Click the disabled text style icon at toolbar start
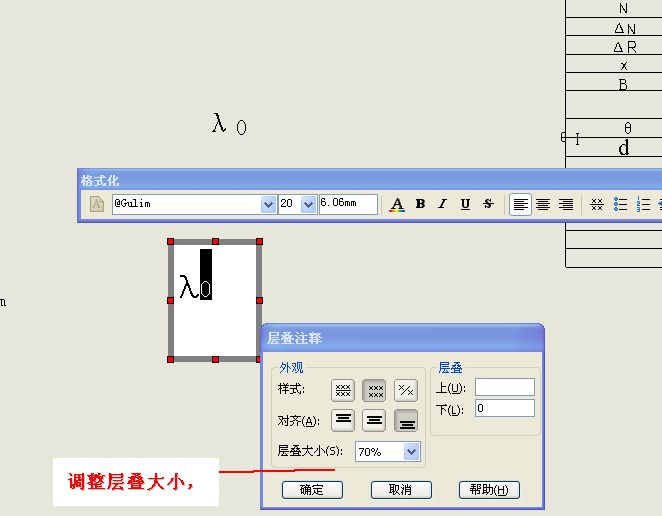 [x=97, y=204]
